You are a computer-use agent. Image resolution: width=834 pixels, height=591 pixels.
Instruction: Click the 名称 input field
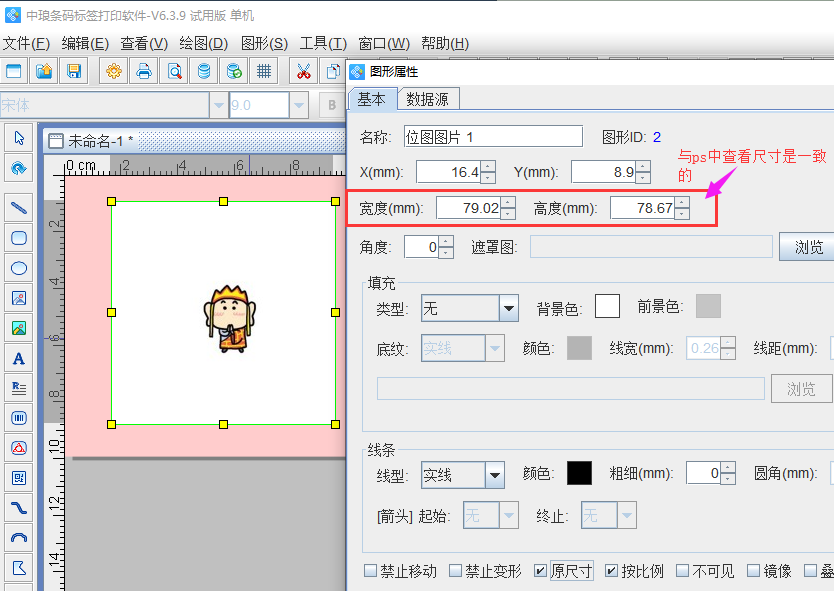click(x=492, y=136)
